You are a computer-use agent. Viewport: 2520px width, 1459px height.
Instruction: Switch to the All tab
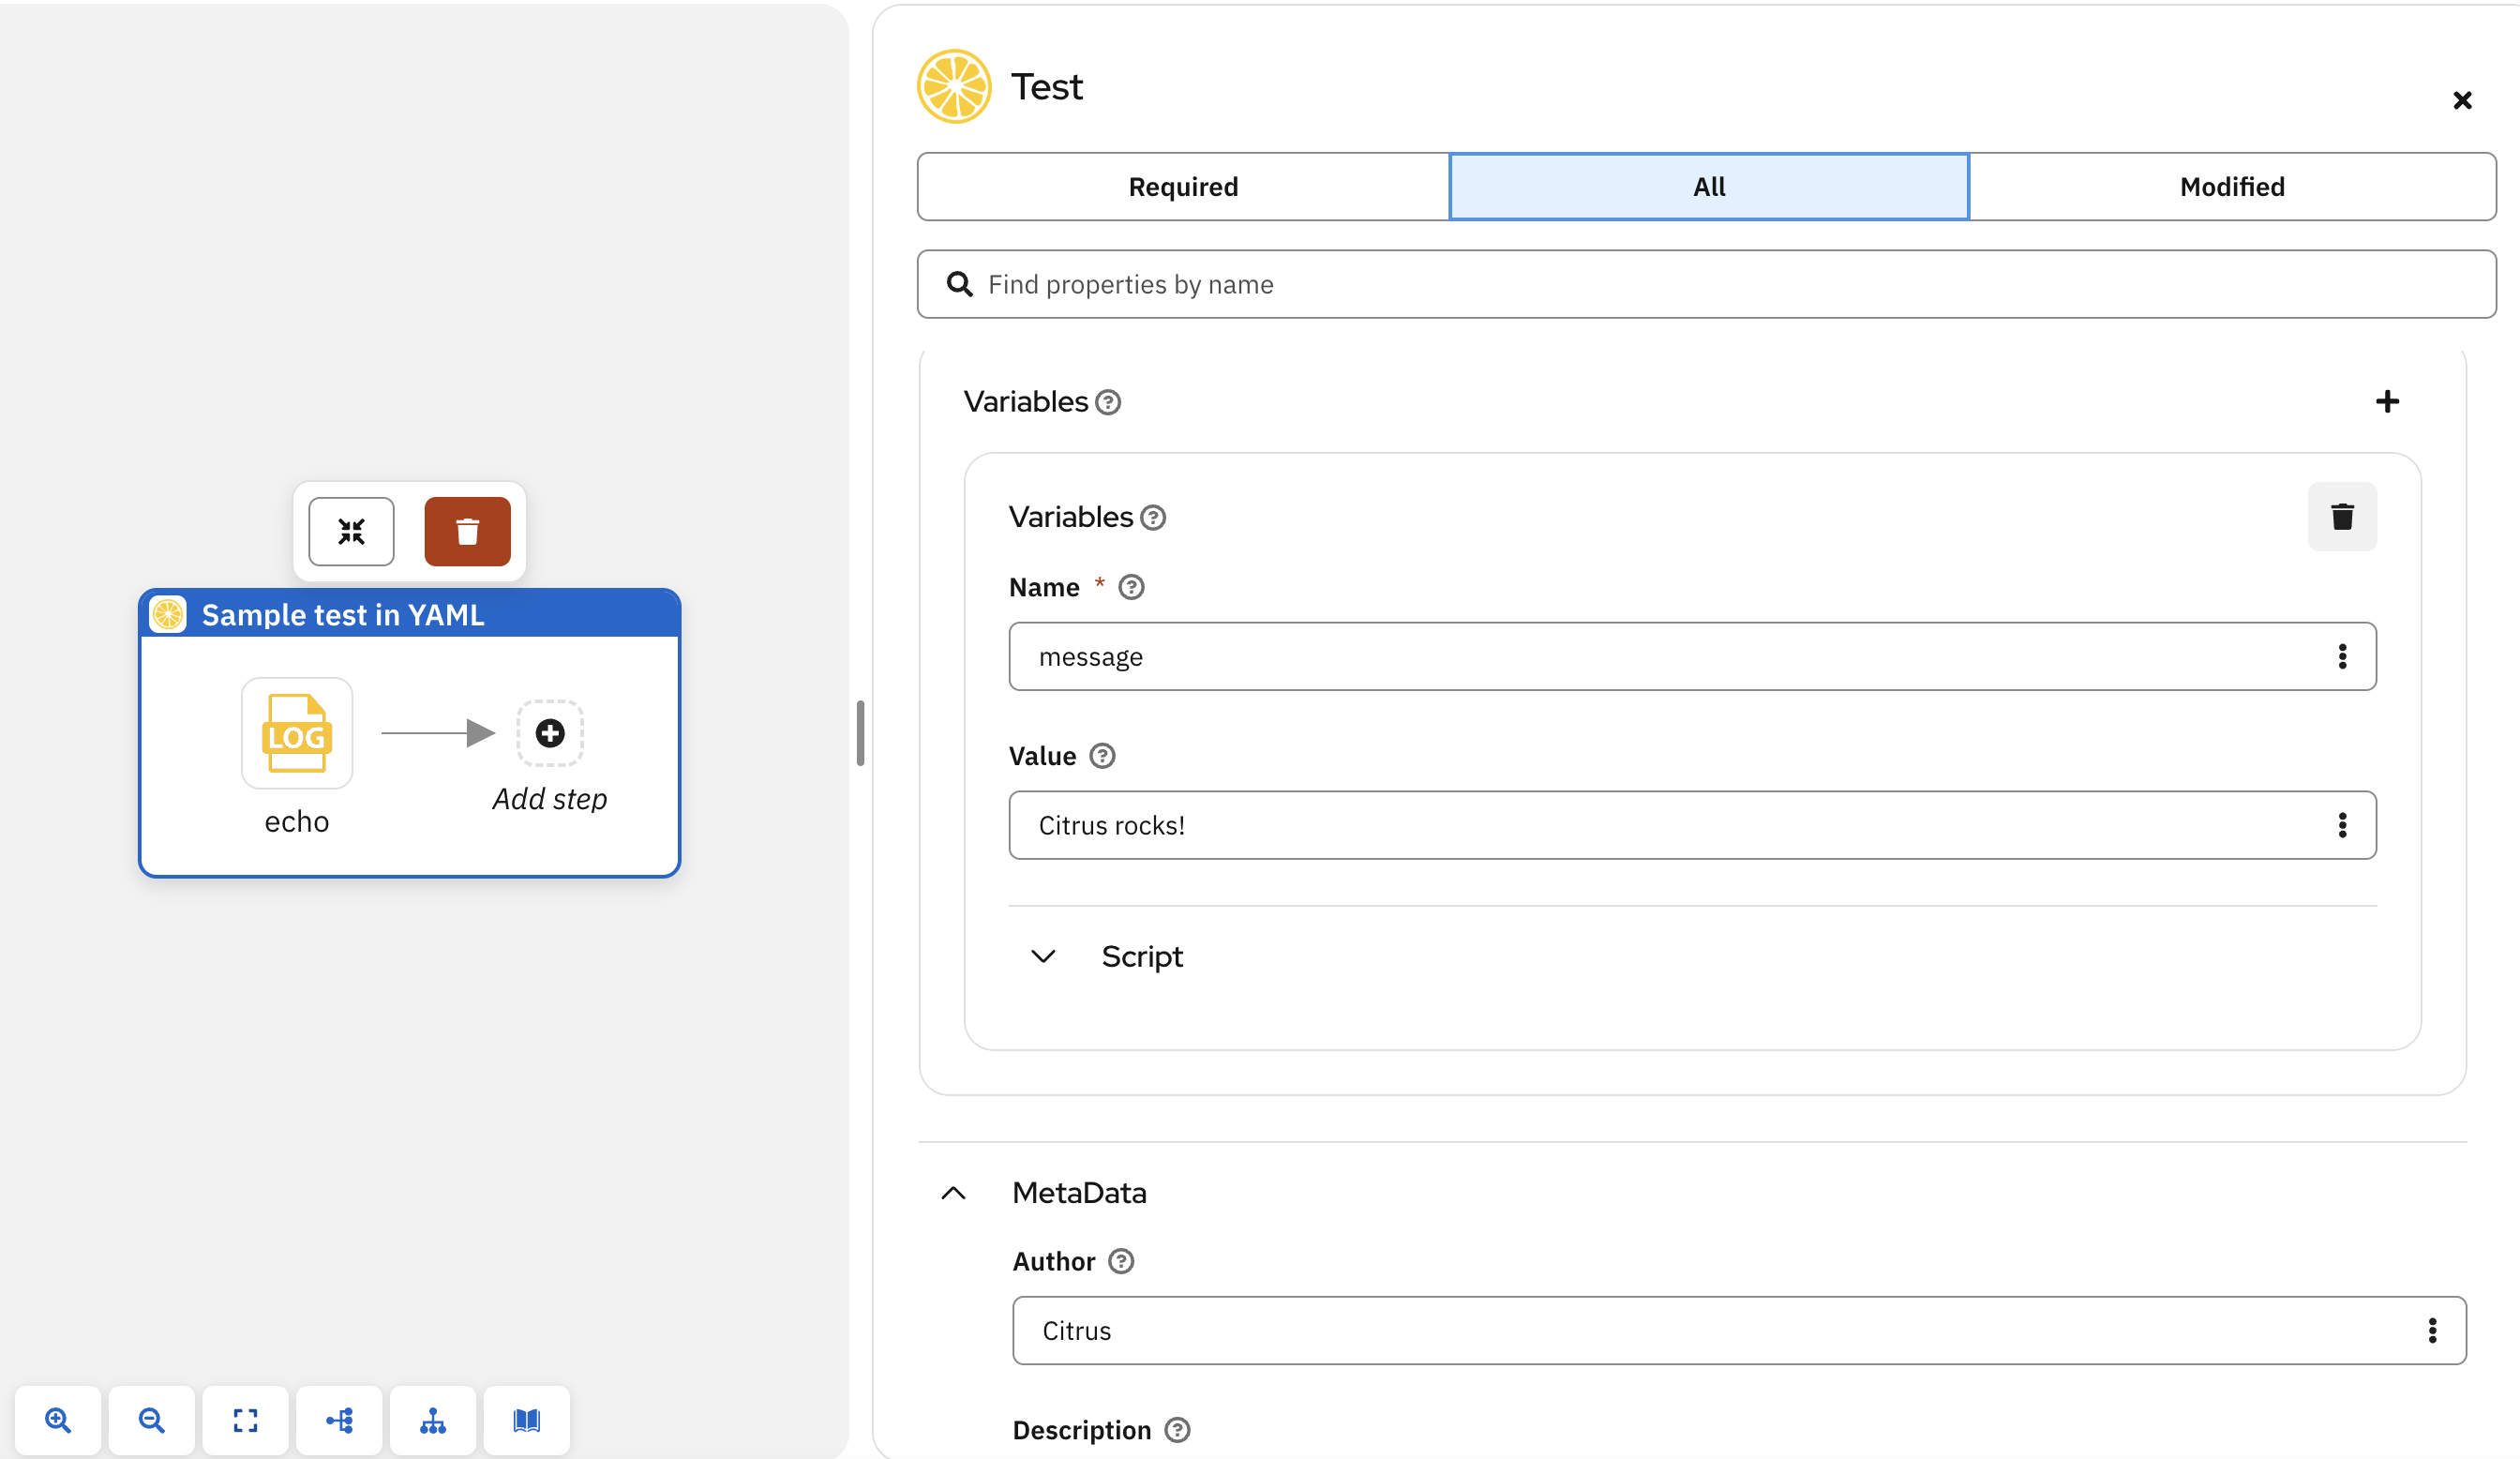pyautogui.click(x=1709, y=187)
